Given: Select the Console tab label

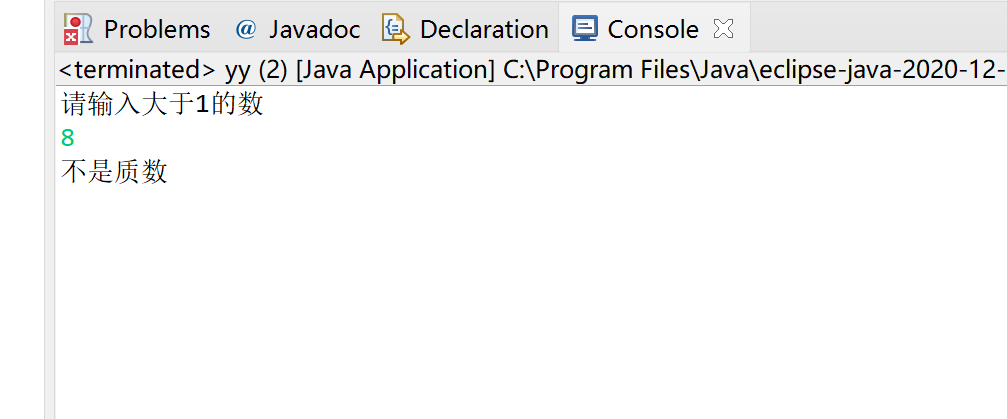Looking at the screenshot, I should (x=652, y=29).
